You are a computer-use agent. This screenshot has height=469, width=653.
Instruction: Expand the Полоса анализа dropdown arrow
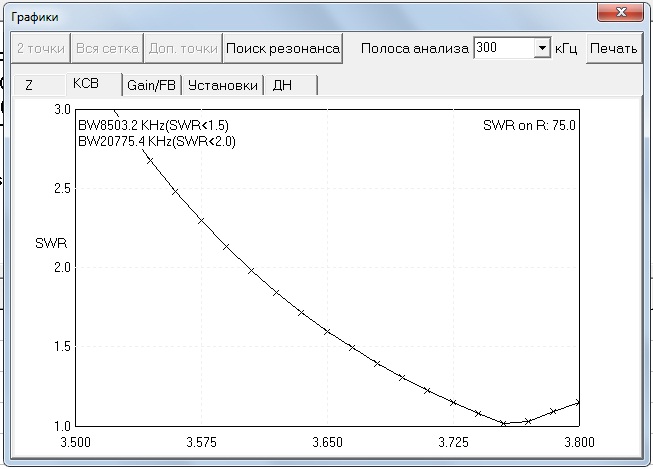(541, 48)
